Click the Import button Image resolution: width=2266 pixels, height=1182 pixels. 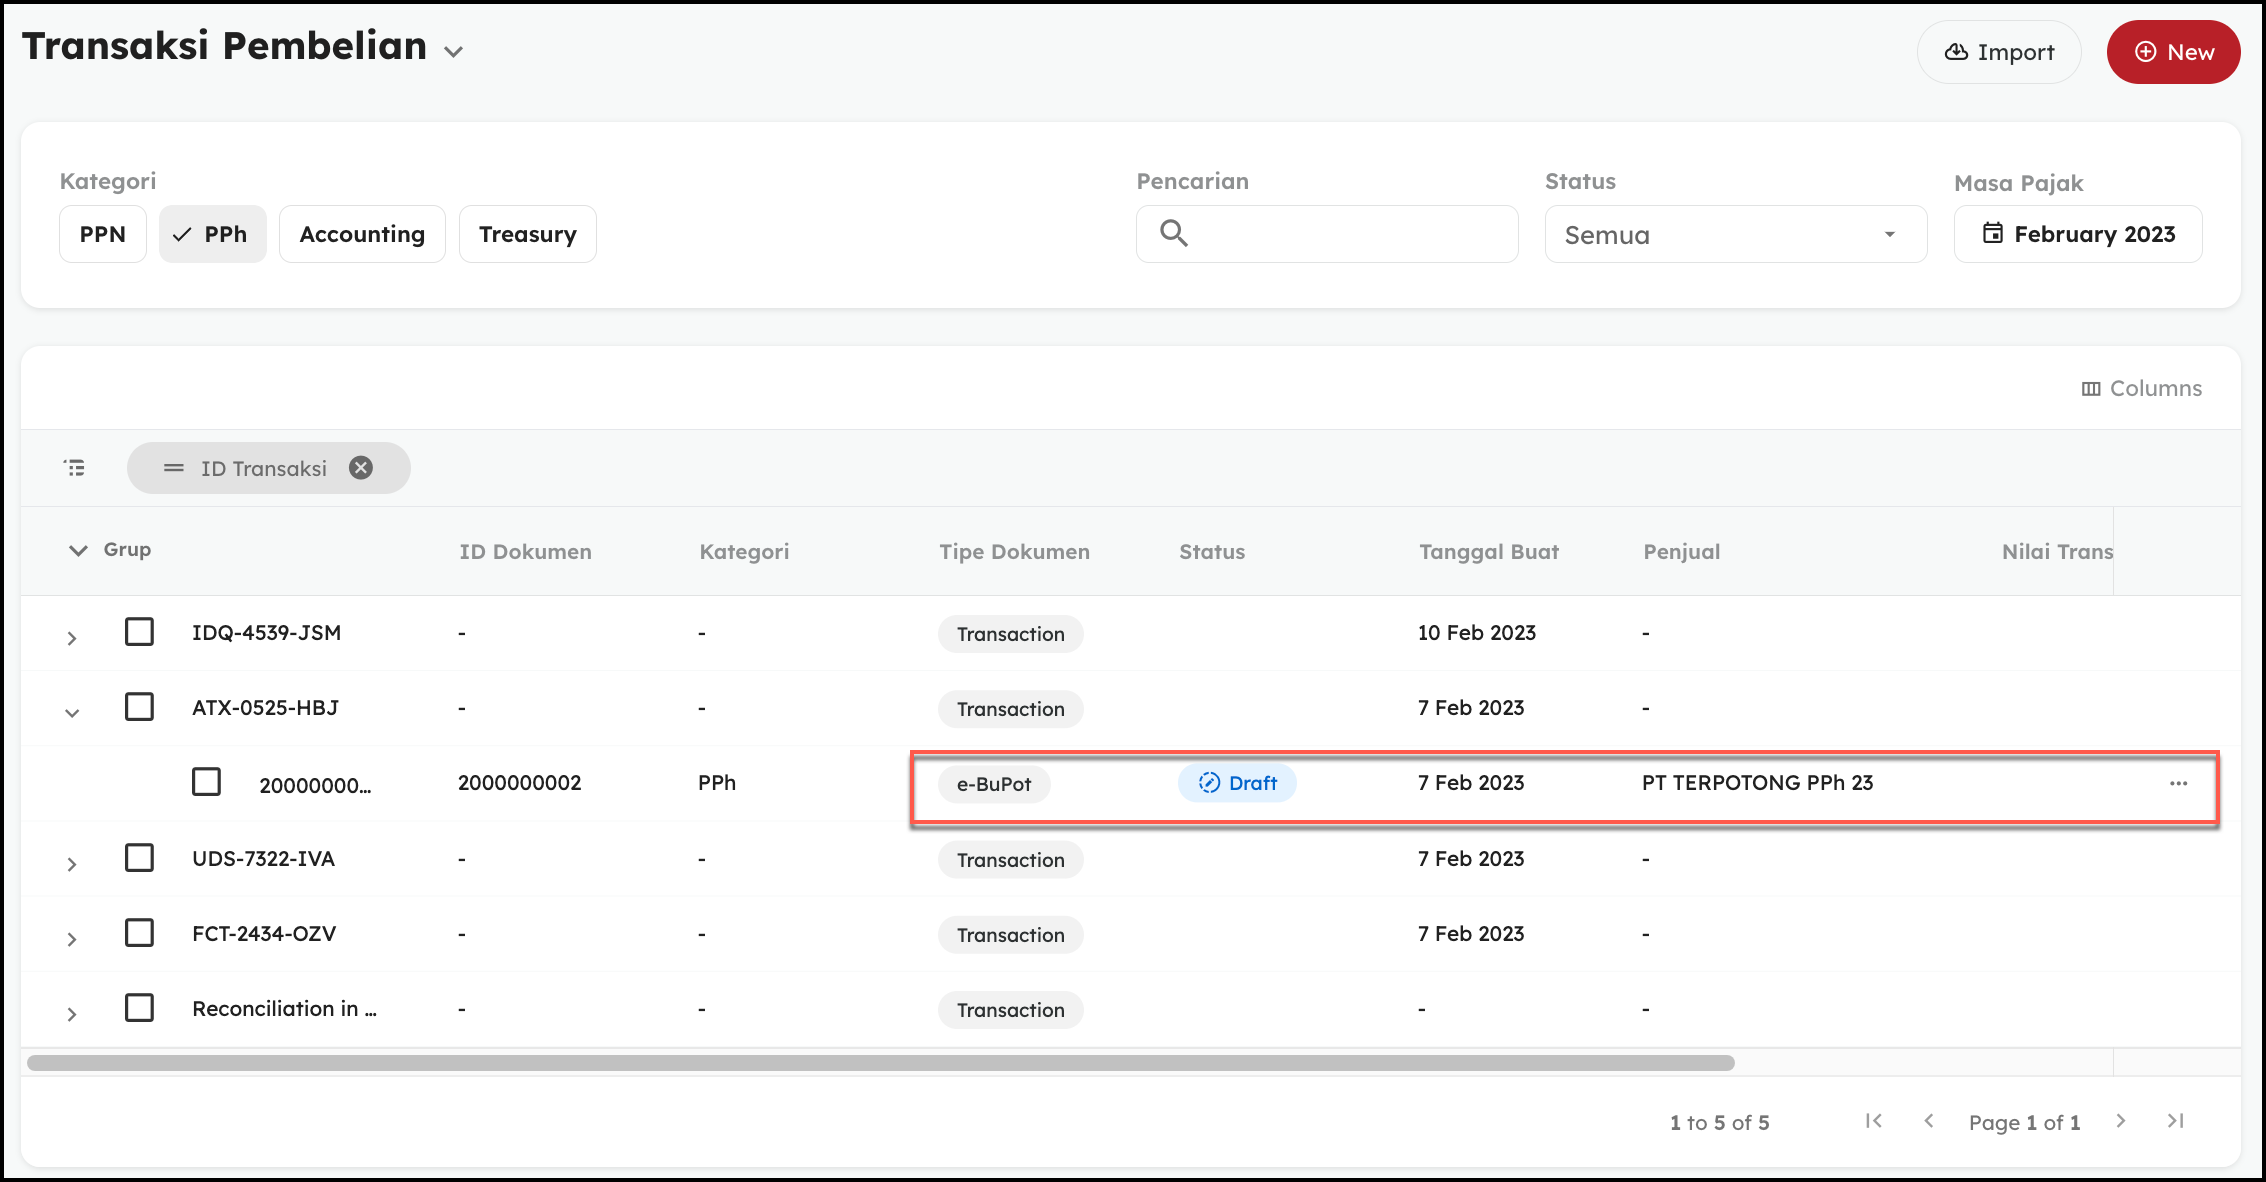coord(1998,52)
